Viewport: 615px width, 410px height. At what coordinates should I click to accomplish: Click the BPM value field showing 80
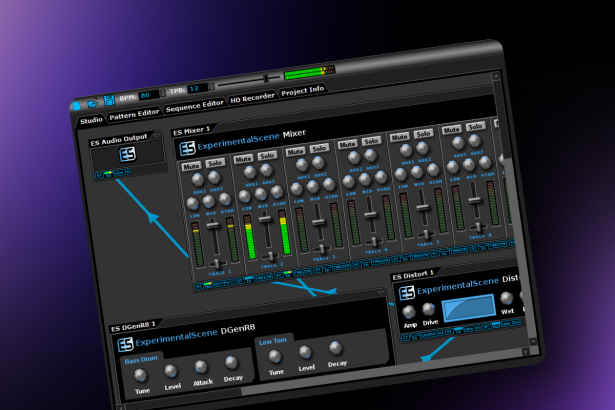pyautogui.click(x=148, y=95)
